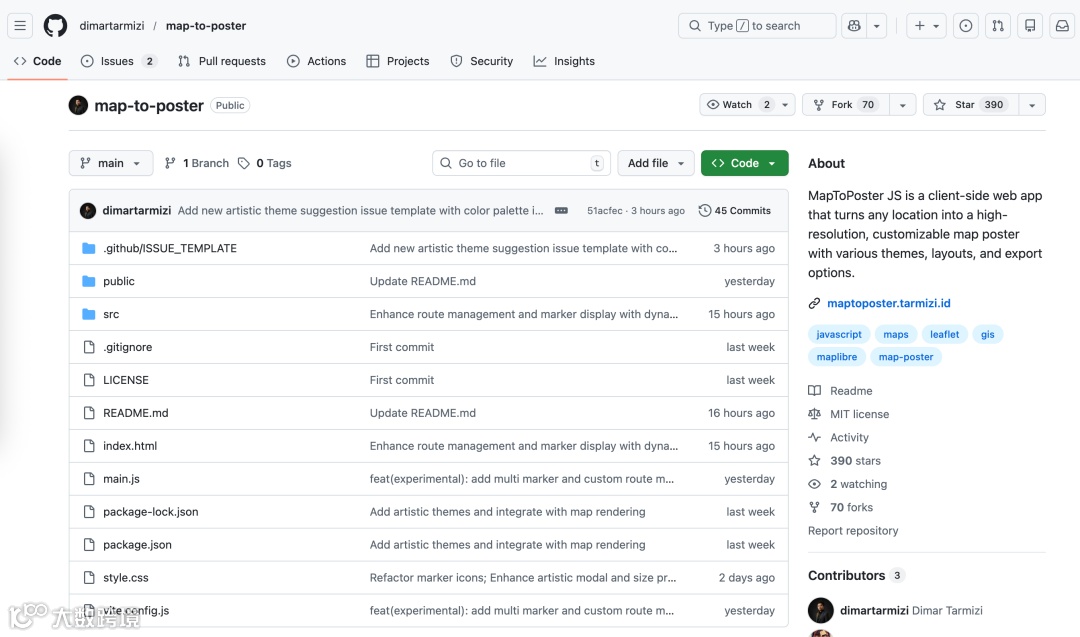
Task: View the 2 watching link
Action: [847, 484]
